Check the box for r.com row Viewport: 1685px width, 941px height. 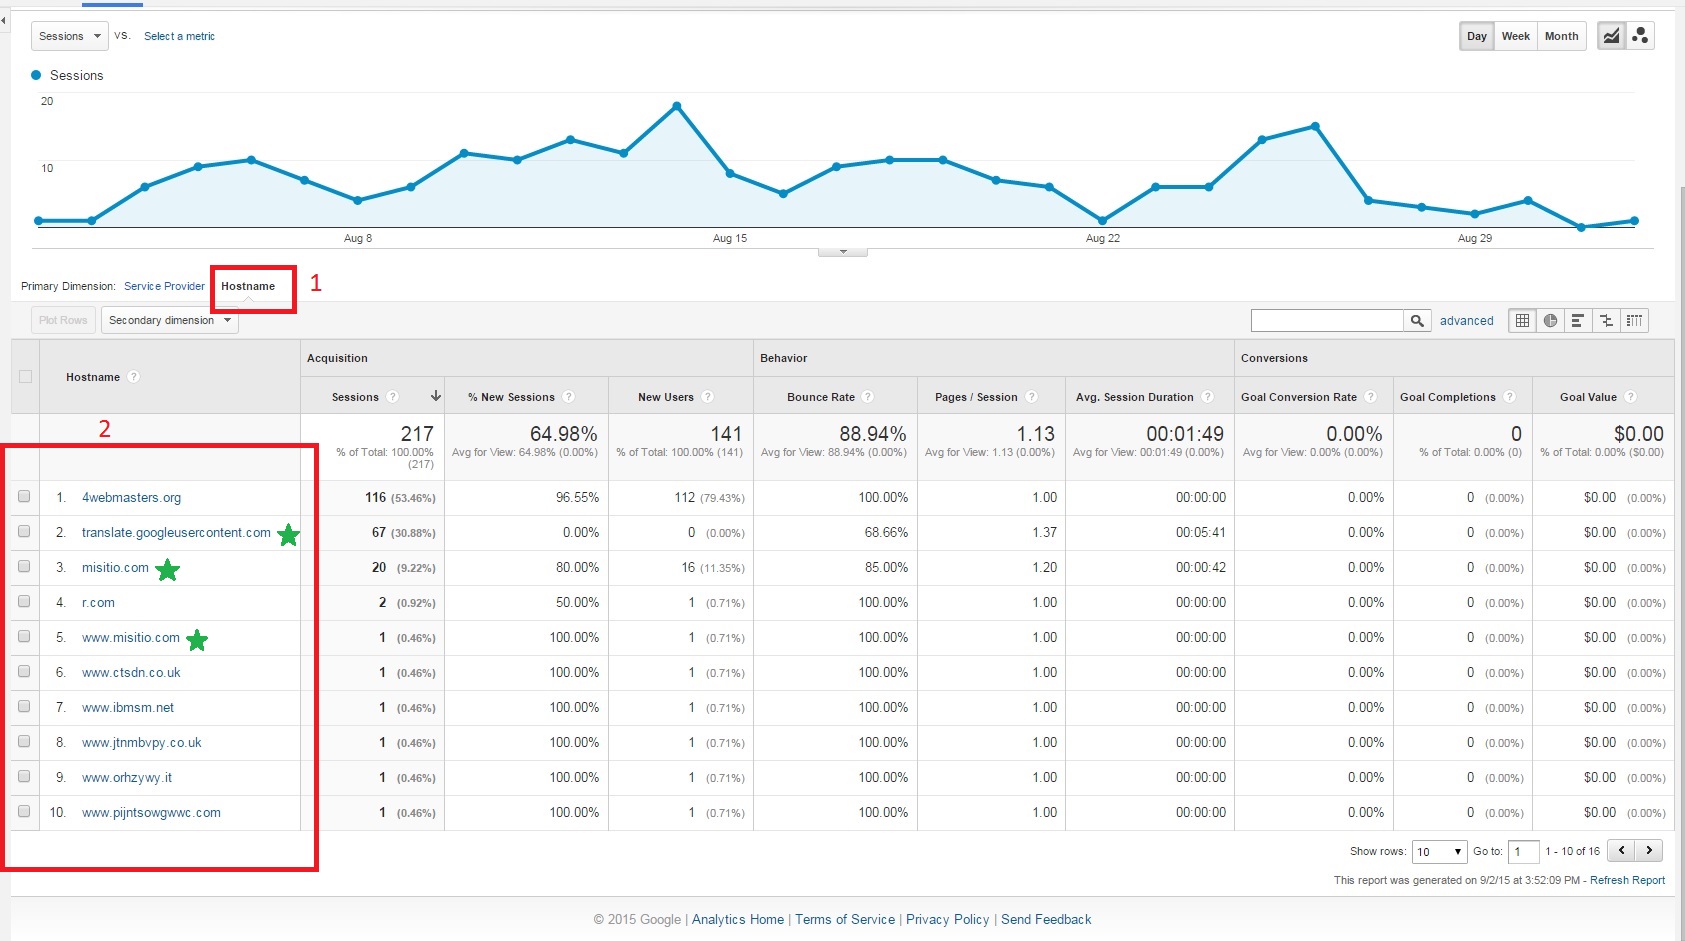[24, 602]
